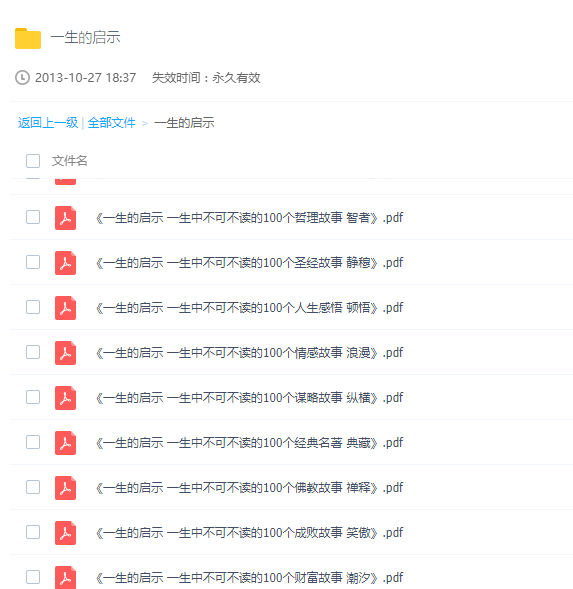
Task: Open file 100个情感故事 浪漫.pdf
Action: [249, 353]
